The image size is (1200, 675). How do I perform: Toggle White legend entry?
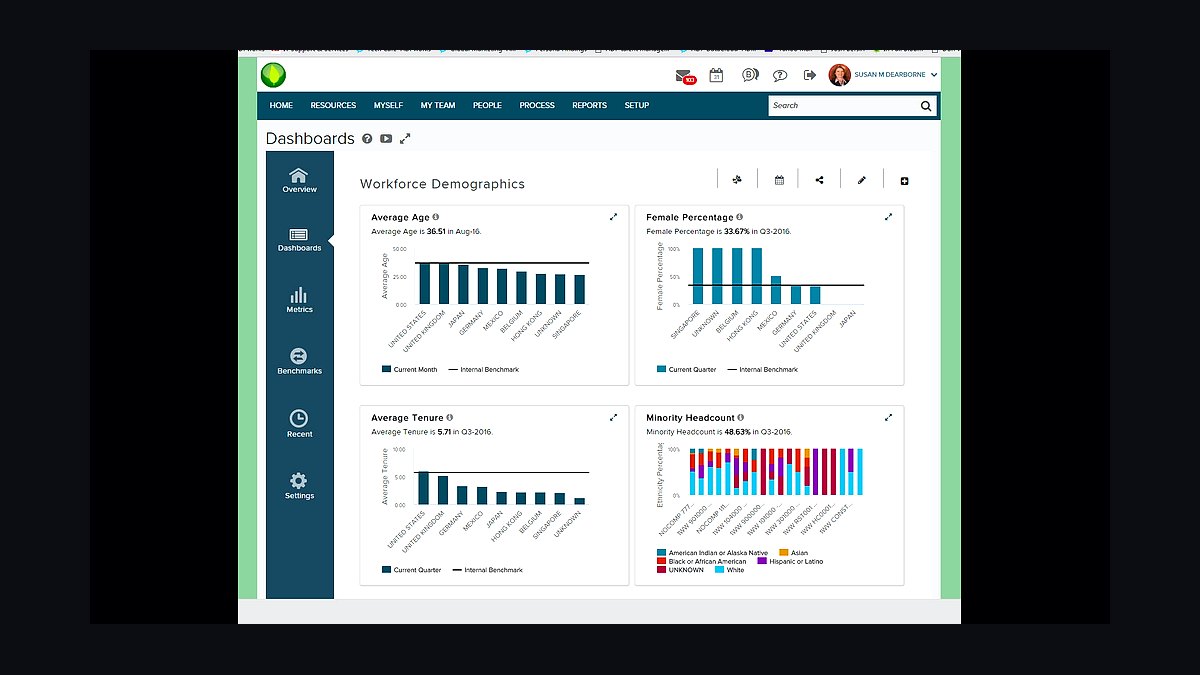pos(730,569)
